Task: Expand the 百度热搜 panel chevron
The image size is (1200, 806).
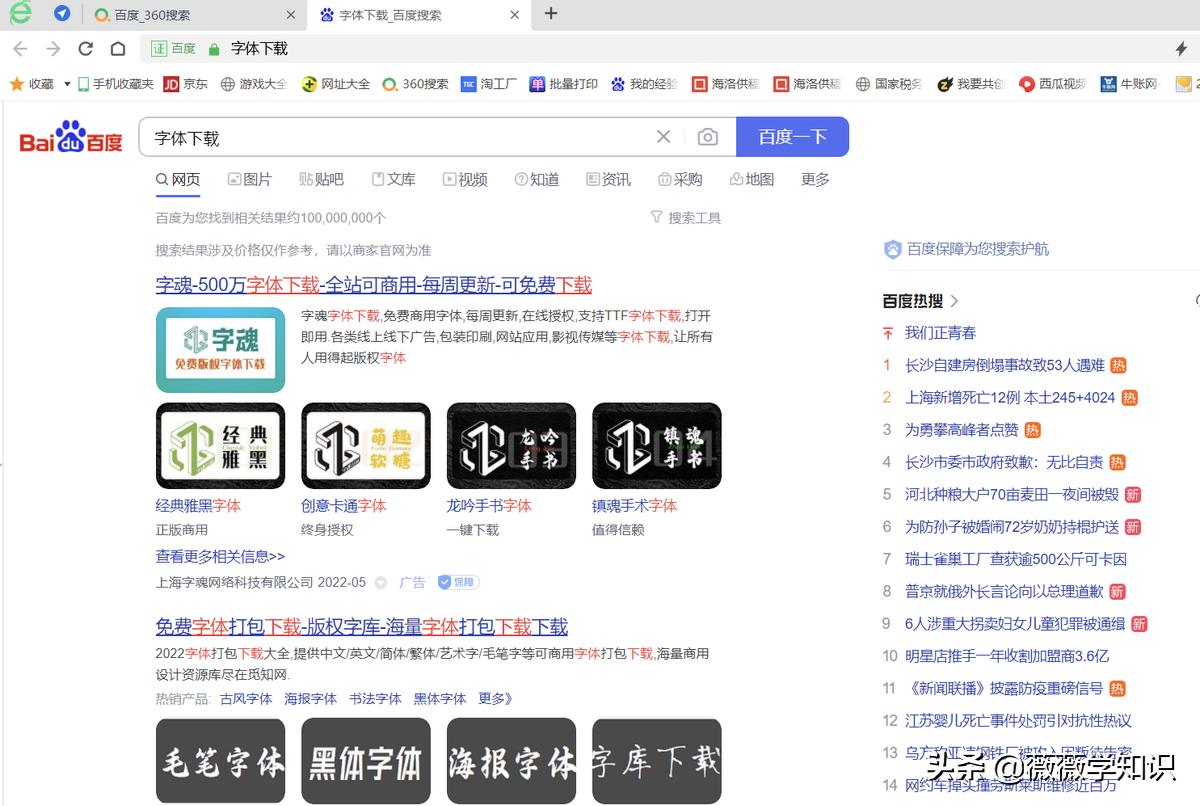Action: pyautogui.click(x=955, y=300)
